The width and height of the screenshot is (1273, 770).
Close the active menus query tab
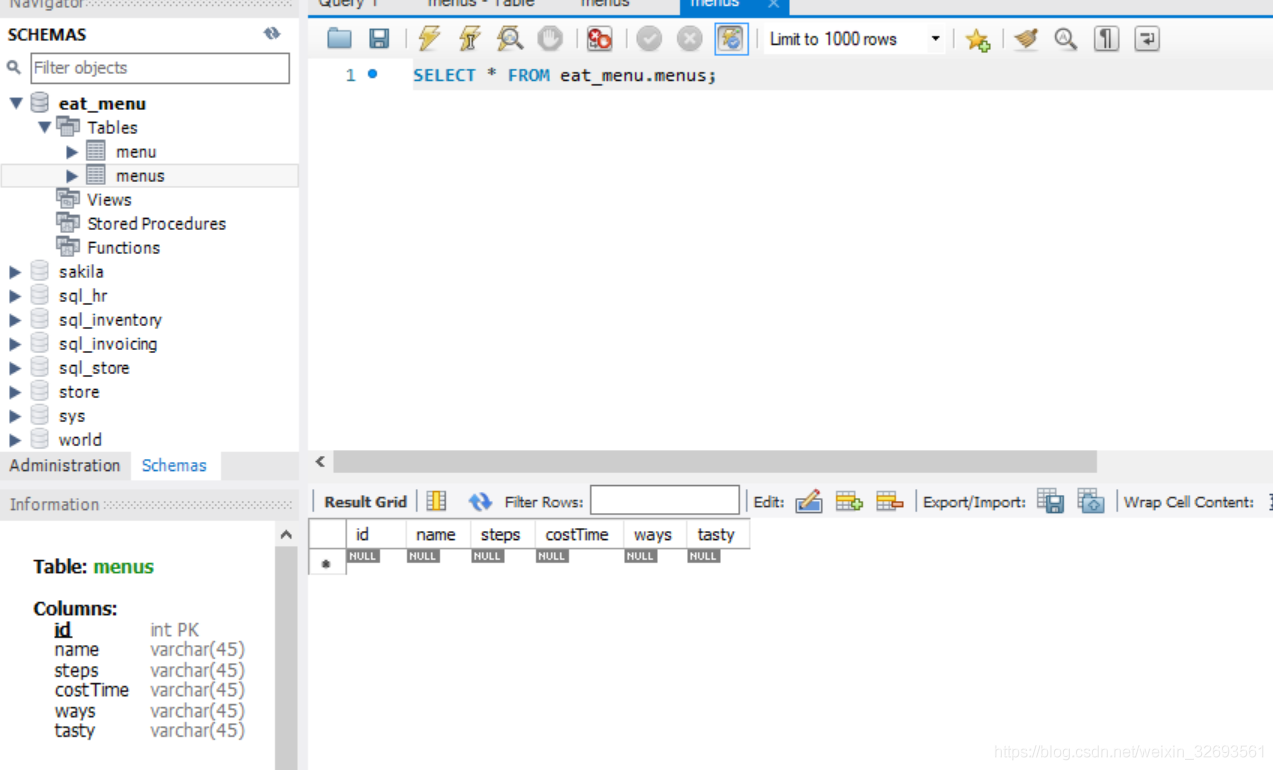coord(773,5)
